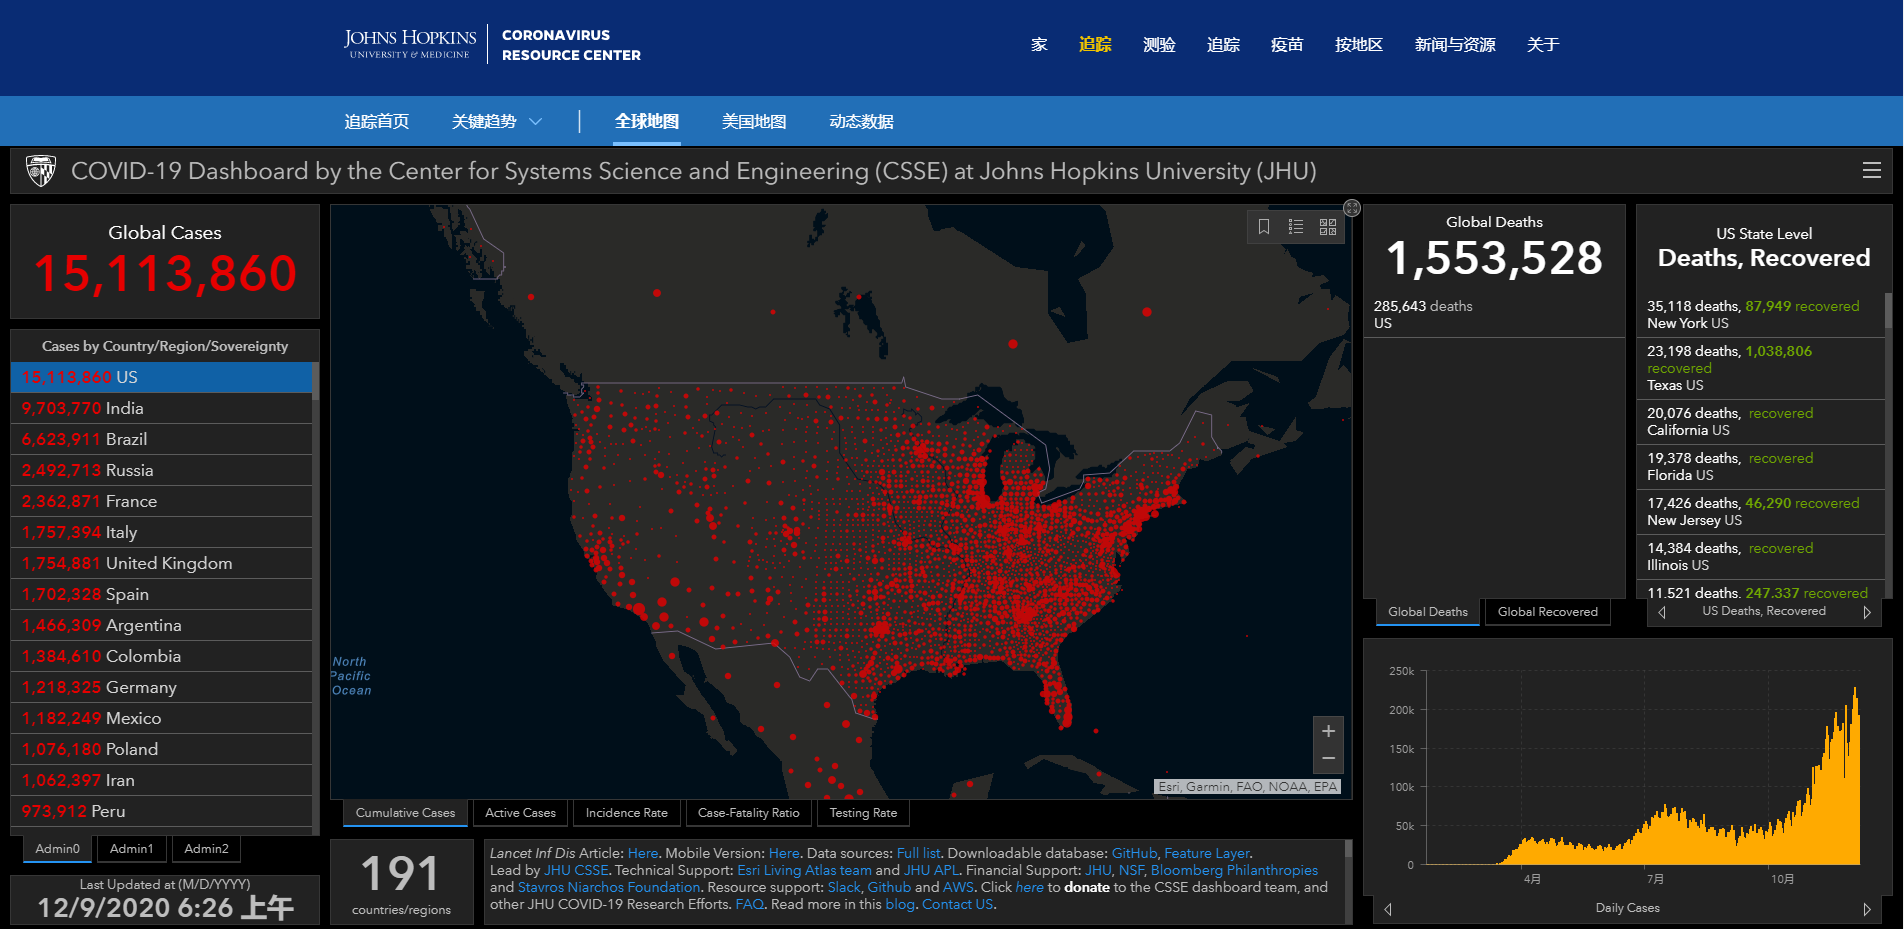Viewport: 1904px width, 929px height.
Task: Switch country list to Admin1 level
Action: [x=132, y=849]
